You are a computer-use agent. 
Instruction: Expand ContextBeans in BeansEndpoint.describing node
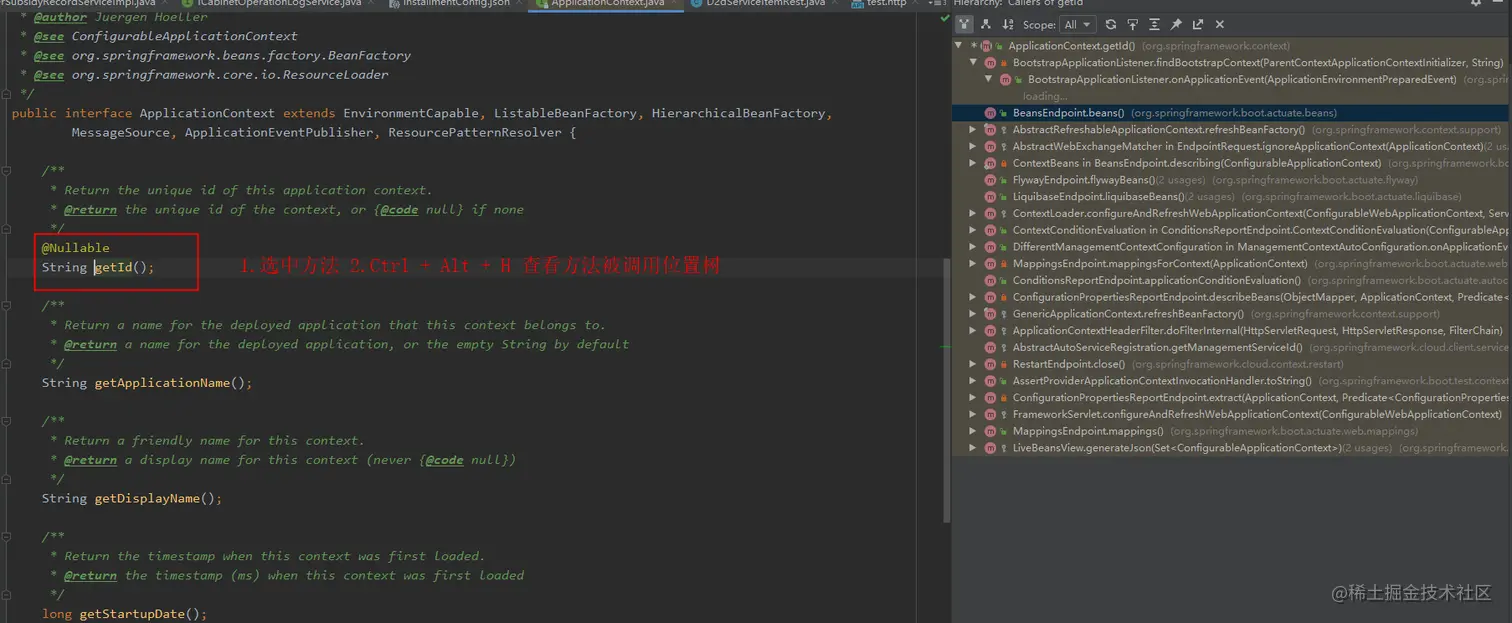pos(972,163)
